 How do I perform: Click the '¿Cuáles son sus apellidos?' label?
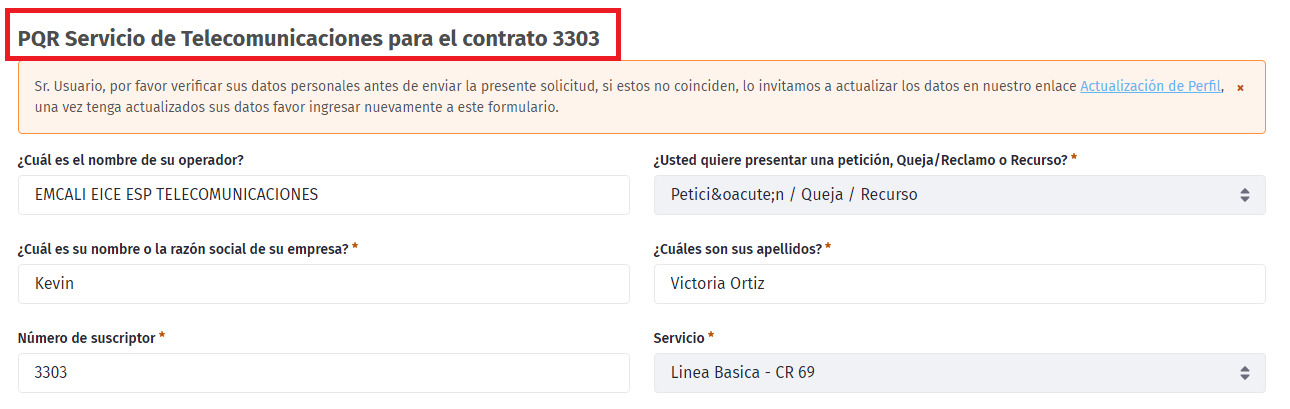pos(737,249)
